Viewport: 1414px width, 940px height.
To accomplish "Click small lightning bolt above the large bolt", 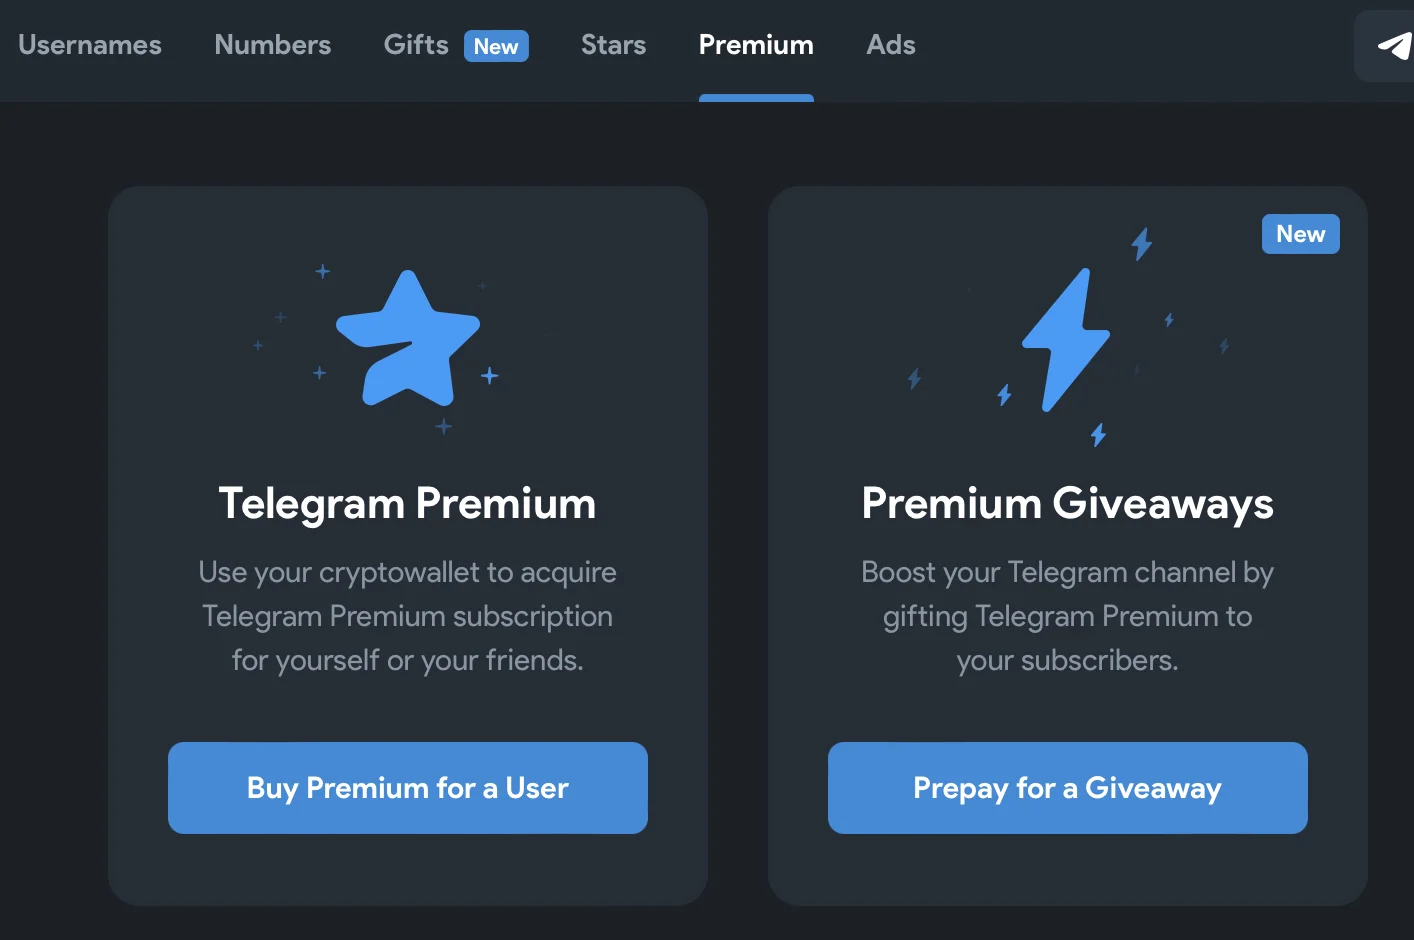I will pos(1141,243).
